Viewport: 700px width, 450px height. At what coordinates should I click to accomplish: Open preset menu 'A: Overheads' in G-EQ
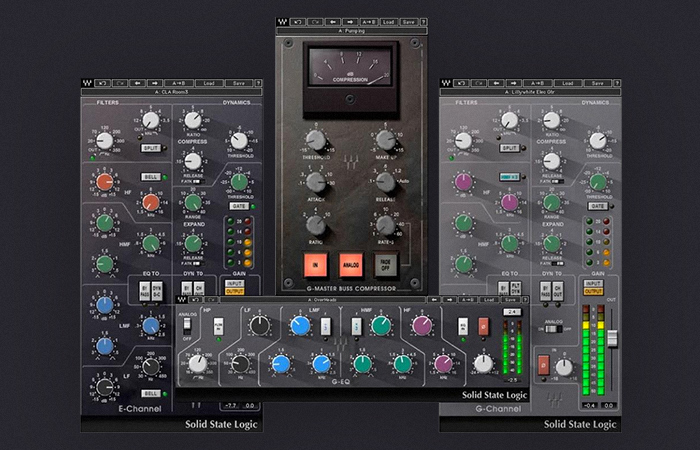click(323, 300)
